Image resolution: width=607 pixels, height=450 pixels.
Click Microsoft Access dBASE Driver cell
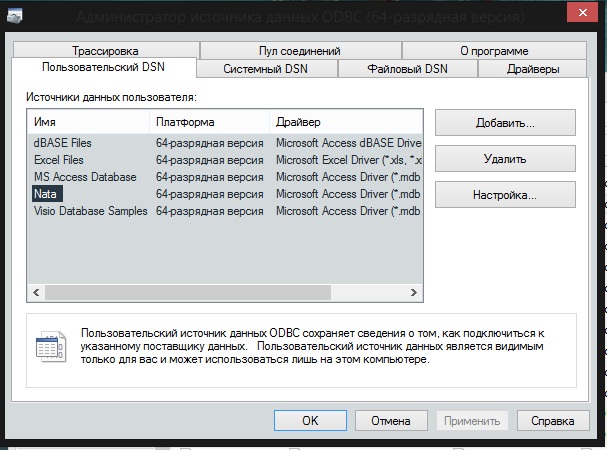point(348,143)
